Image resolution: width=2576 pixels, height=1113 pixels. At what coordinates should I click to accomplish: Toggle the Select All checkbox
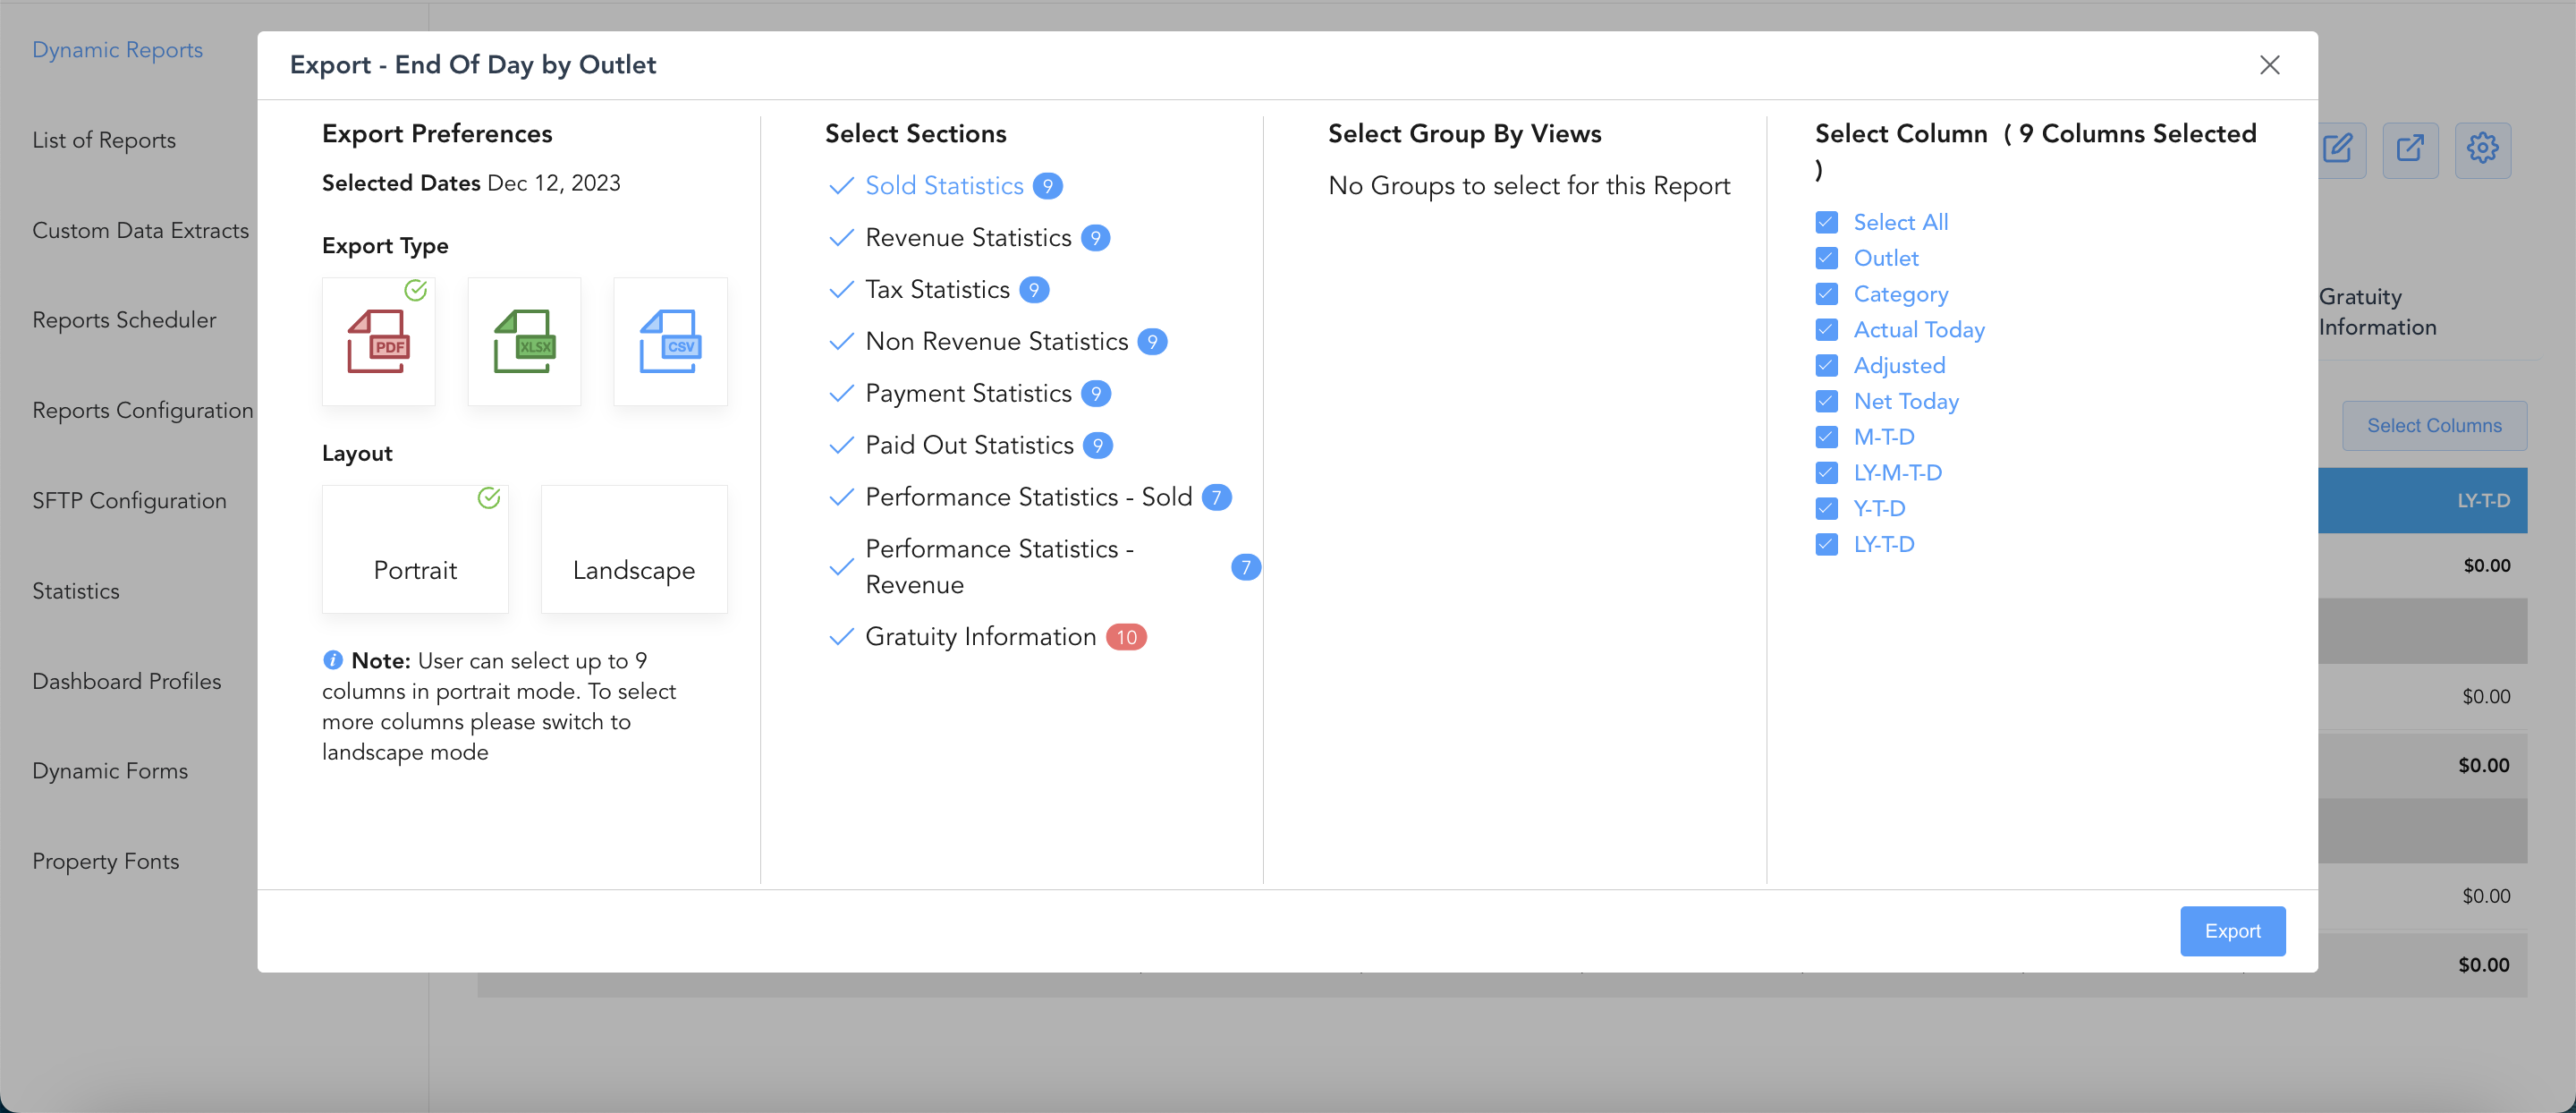point(1826,222)
